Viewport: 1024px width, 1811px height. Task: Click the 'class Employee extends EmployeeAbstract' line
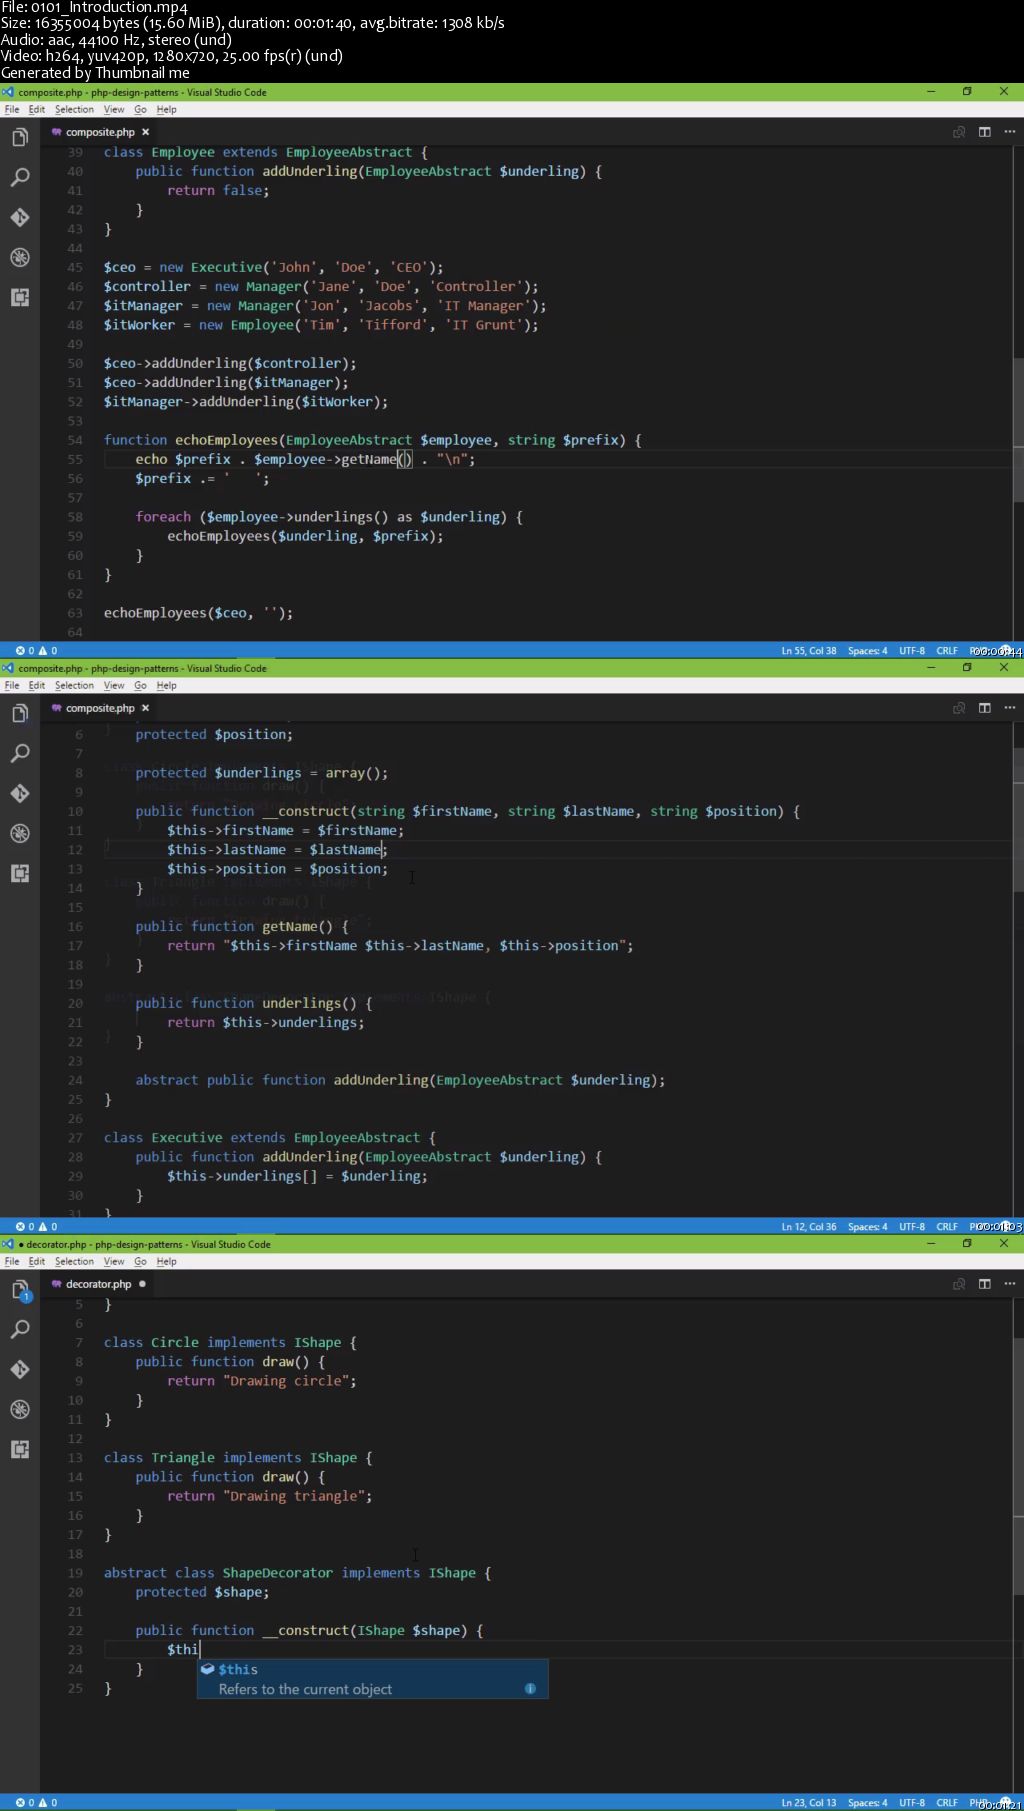pos(266,152)
